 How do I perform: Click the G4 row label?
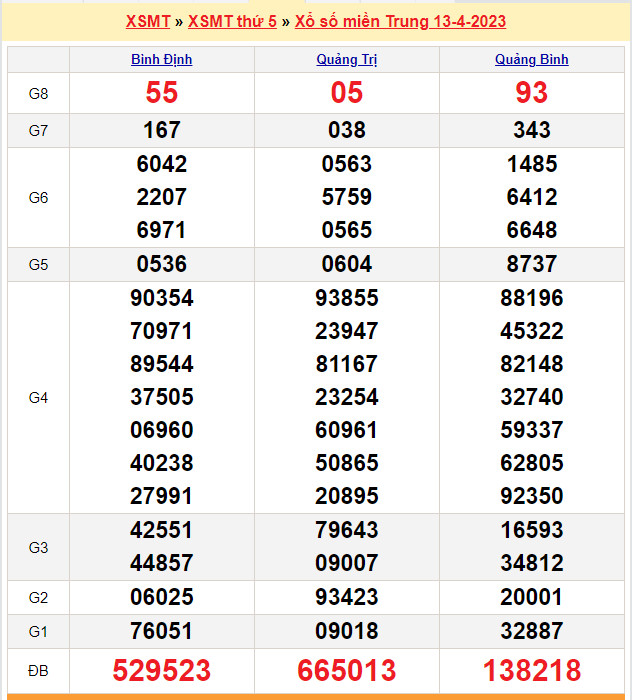(38, 397)
